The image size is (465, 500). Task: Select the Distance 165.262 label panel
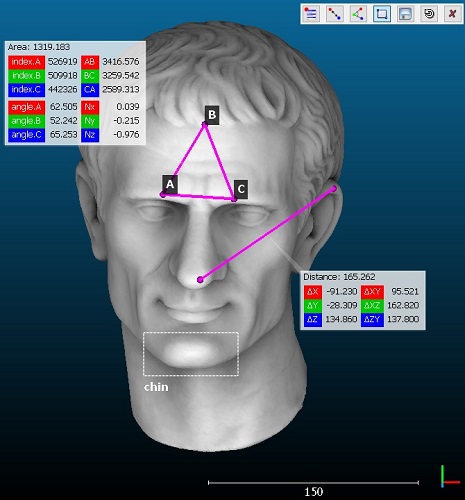click(x=363, y=300)
